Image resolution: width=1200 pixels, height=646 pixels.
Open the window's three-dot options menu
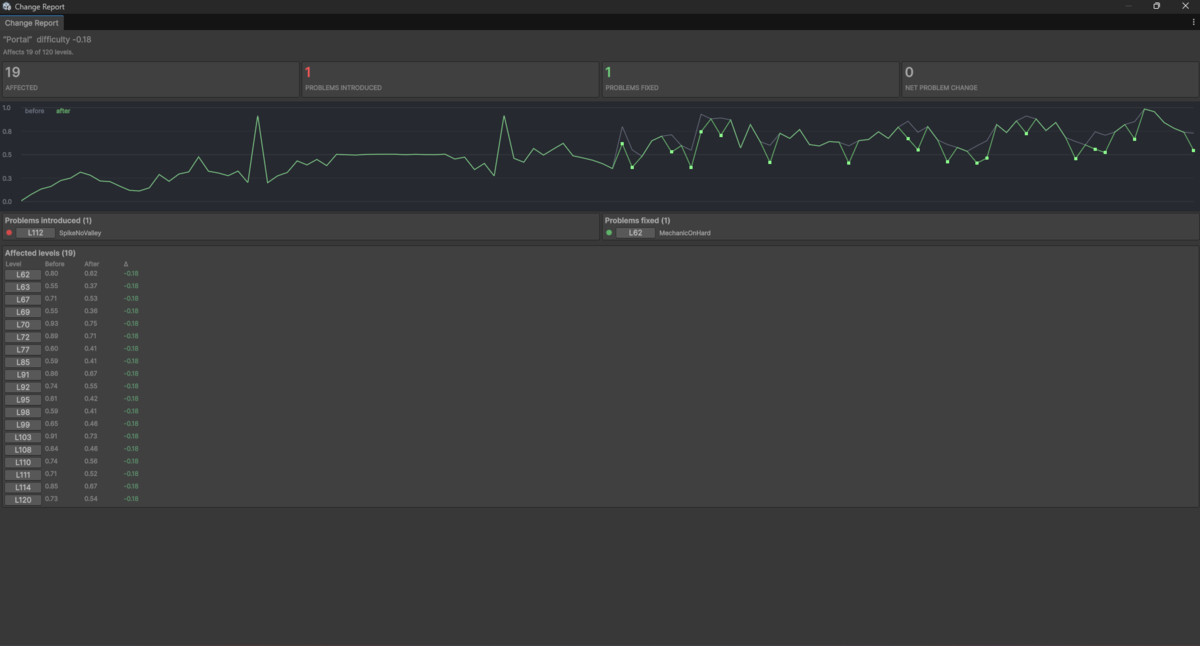(x=1193, y=21)
